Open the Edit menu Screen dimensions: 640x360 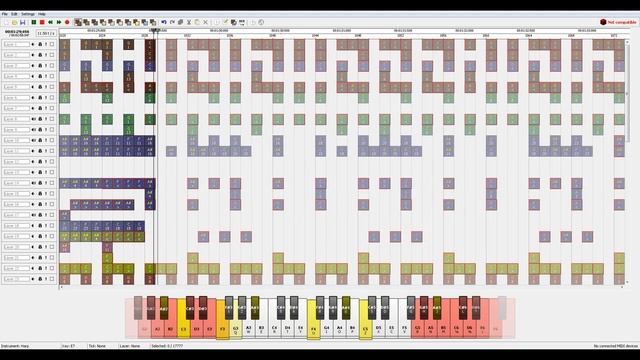pyautogui.click(x=14, y=14)
